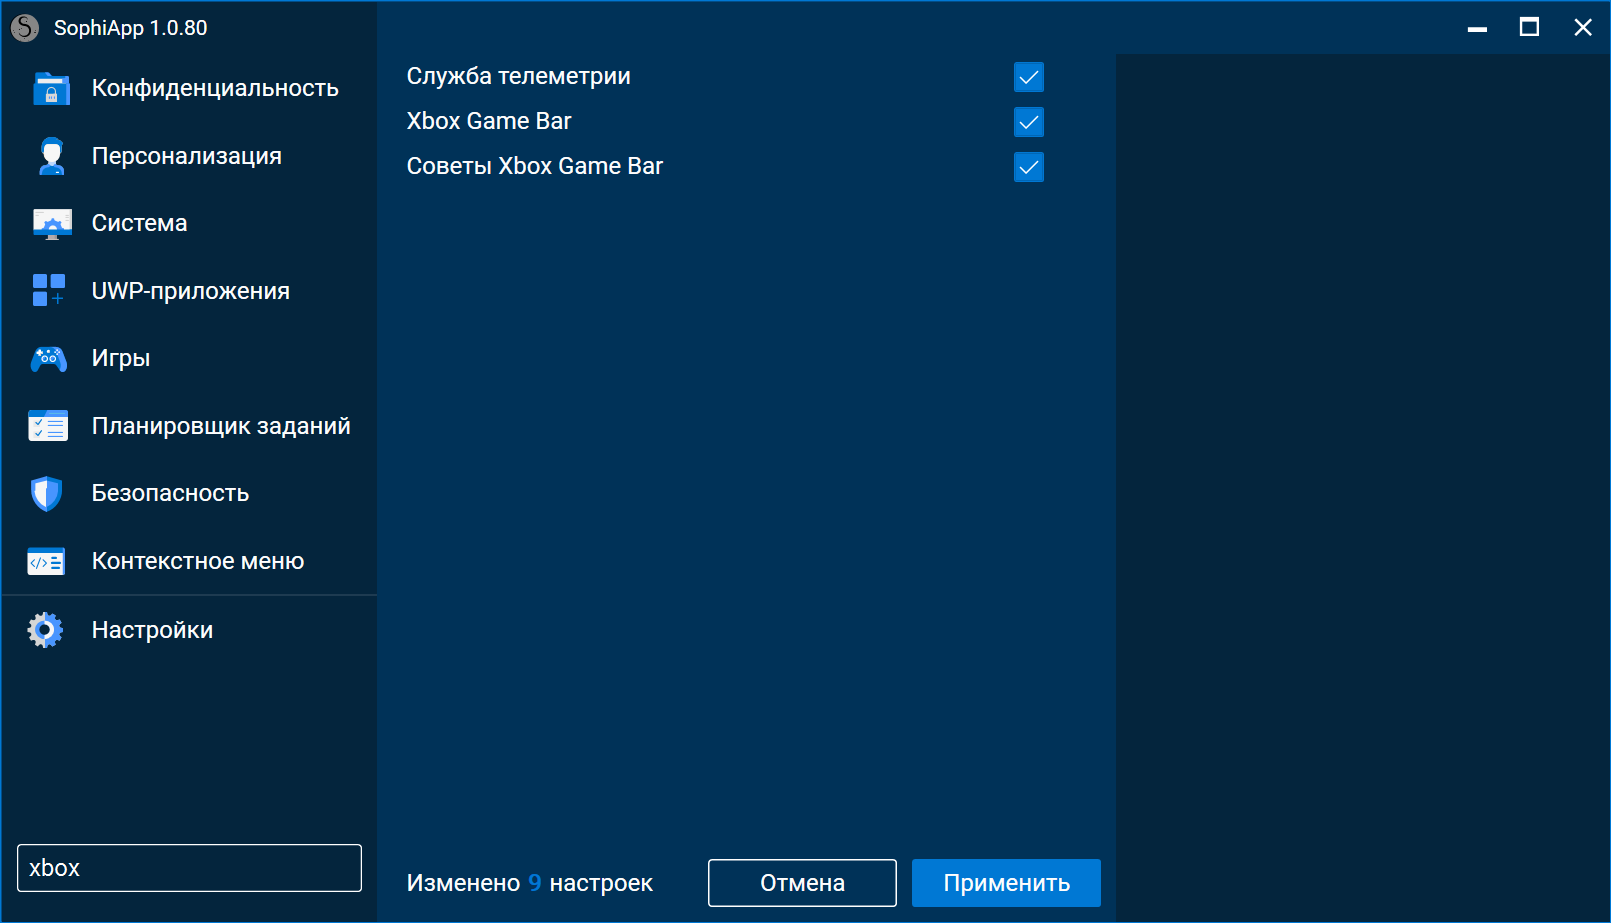Image resolution: width=1611 pixels, height=923 pixels.
Task: Open the Игры category
Action: [x=121, y=358]
